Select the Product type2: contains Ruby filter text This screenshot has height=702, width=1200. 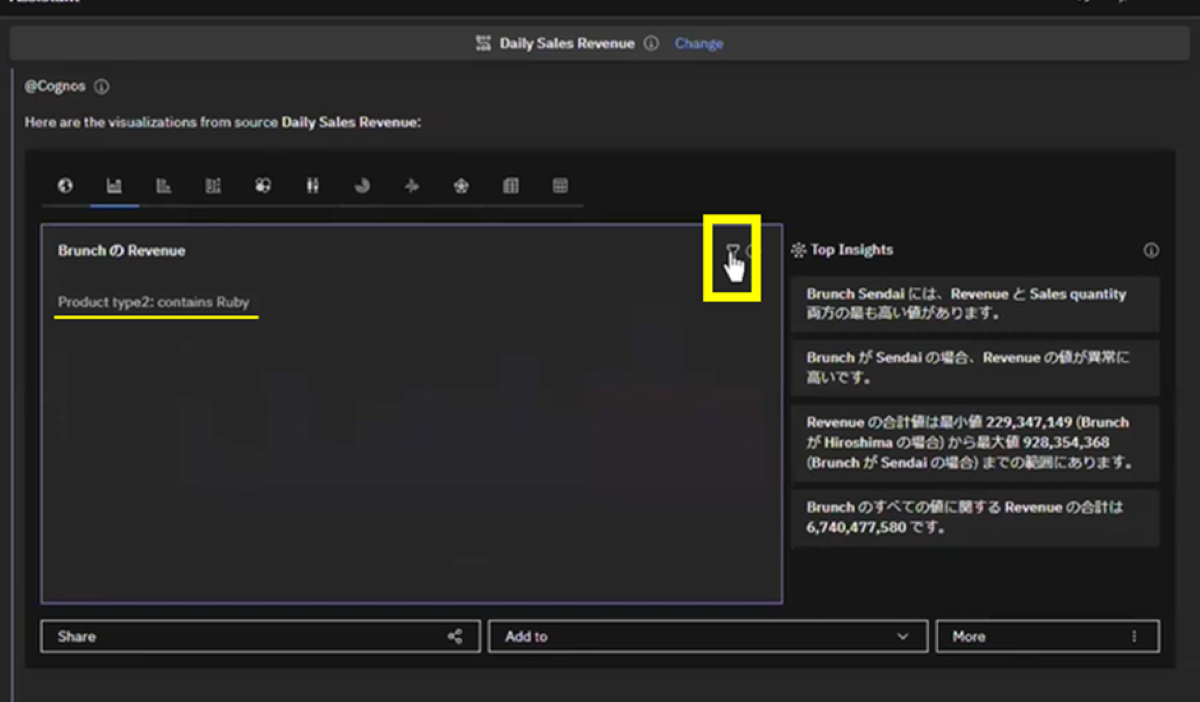click(153, 301)
